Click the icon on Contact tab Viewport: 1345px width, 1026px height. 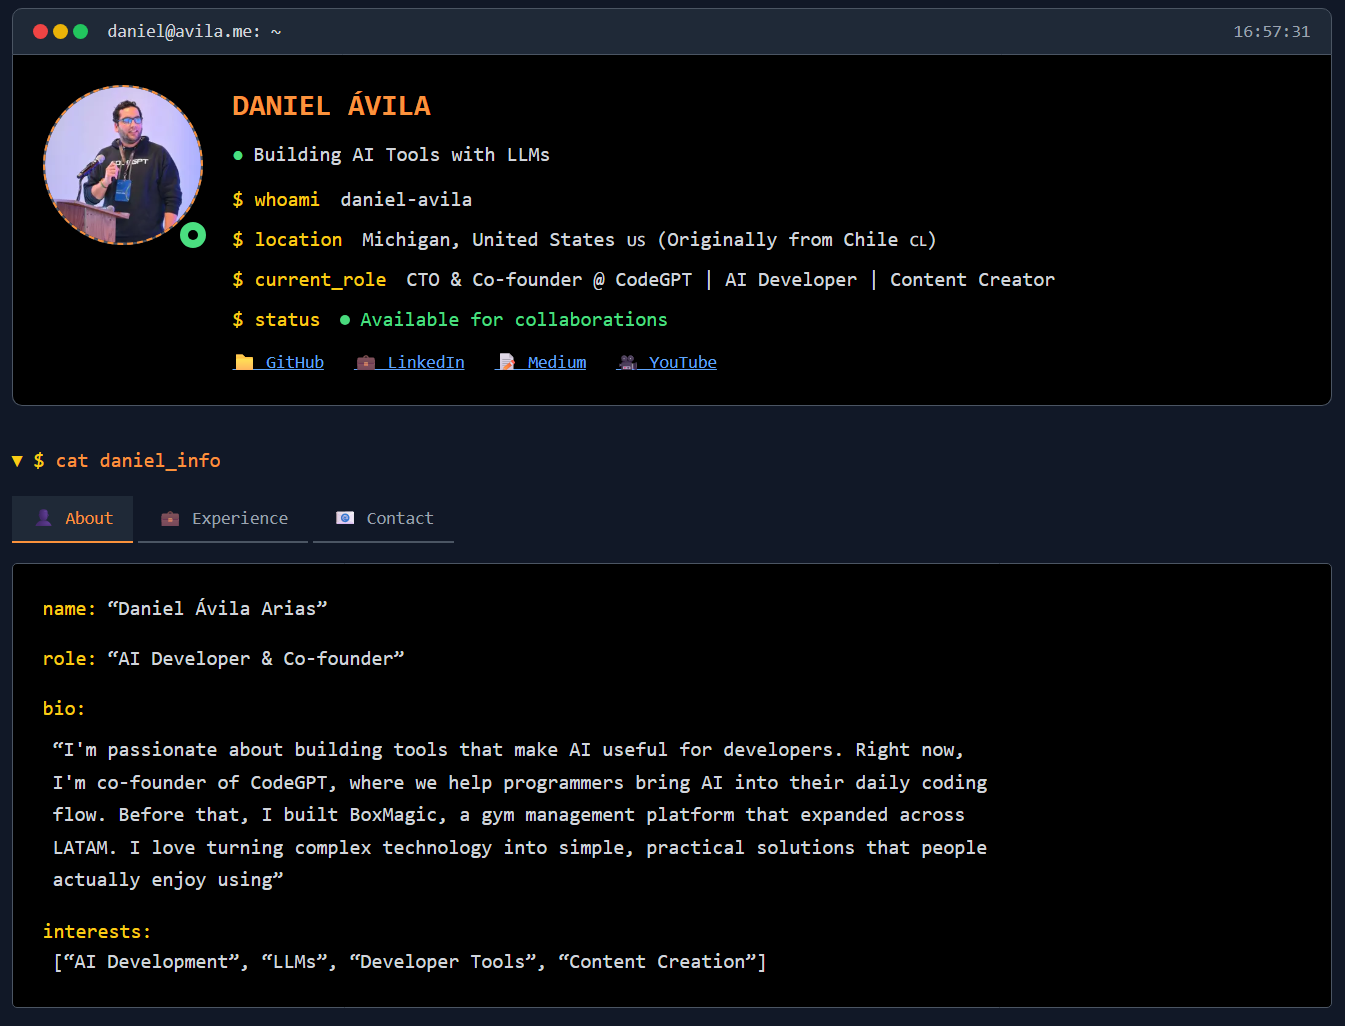[x=345, y=518]
